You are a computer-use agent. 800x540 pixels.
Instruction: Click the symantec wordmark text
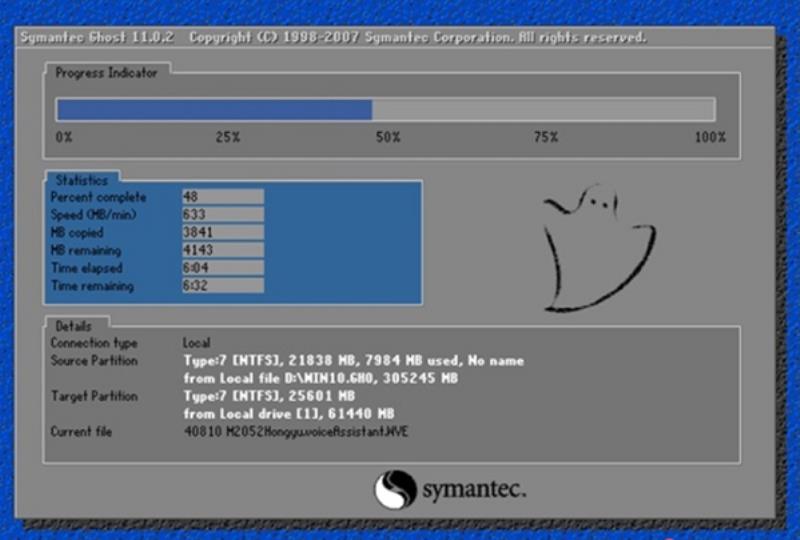pos(474,490)
